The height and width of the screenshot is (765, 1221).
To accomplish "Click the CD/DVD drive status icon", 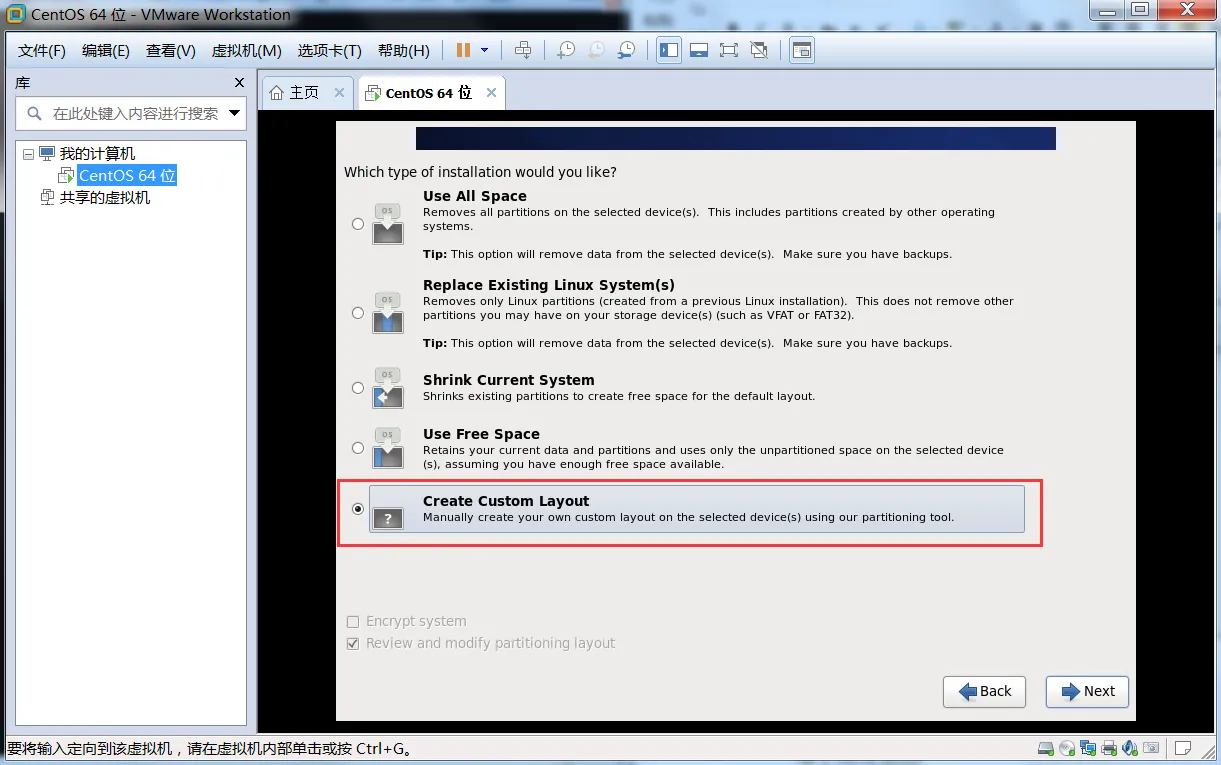I will point(1067,748).
